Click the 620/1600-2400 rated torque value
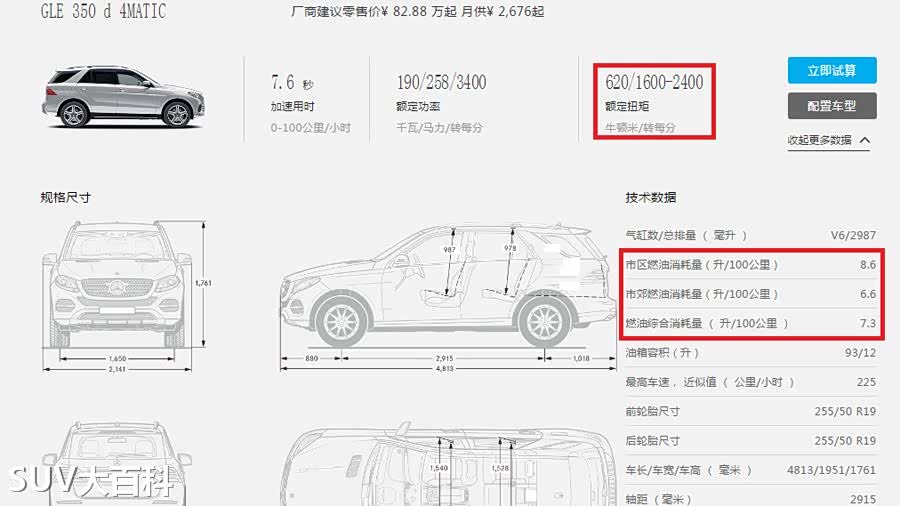The image size is (900, 506). (x=654, y=82)
